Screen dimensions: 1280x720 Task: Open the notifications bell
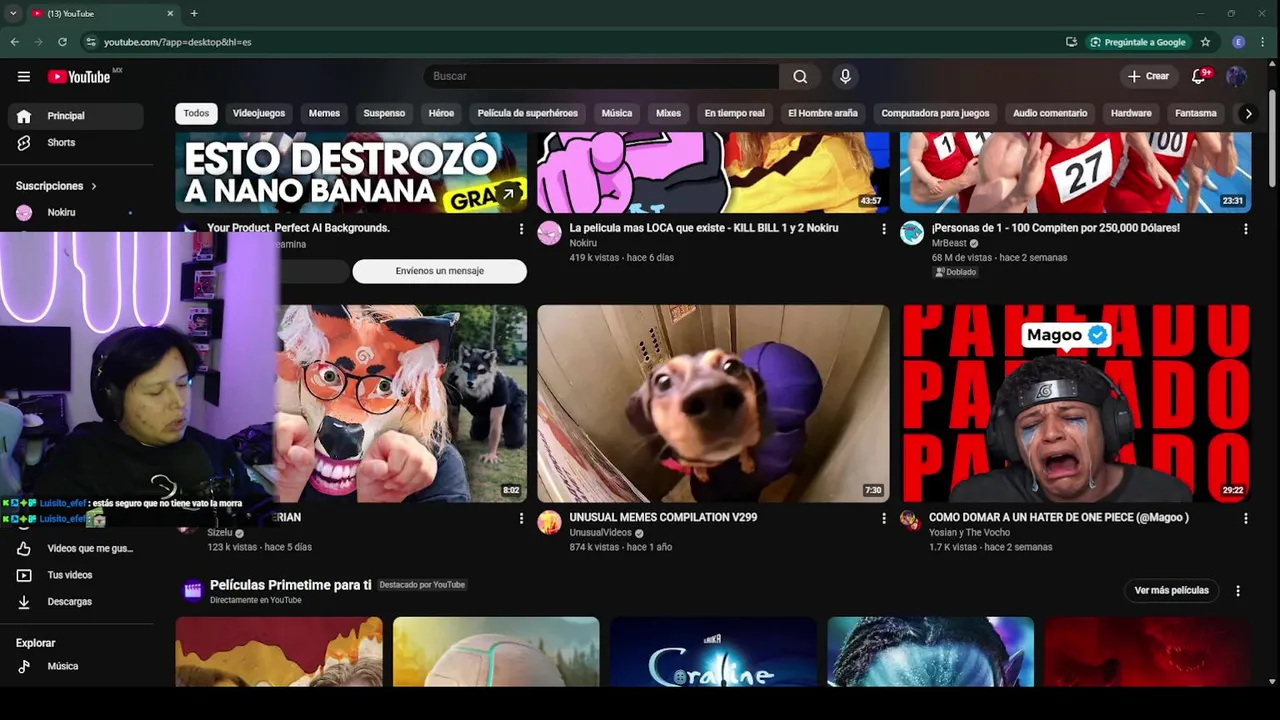[1199, 76]
